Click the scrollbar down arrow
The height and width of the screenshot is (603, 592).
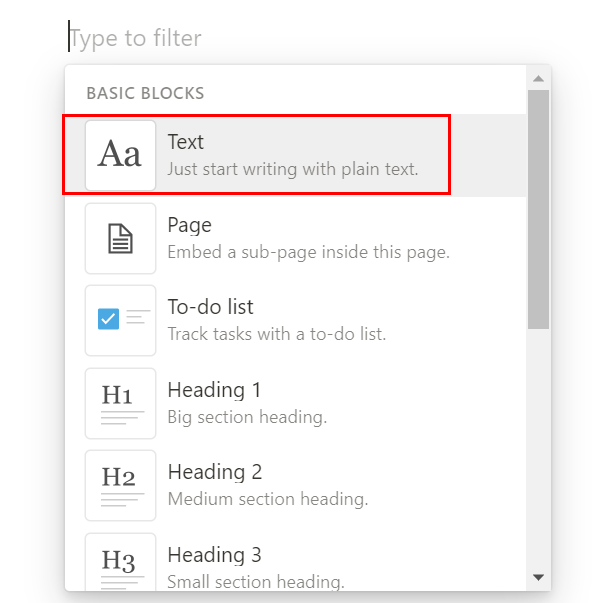coord(539,577)
